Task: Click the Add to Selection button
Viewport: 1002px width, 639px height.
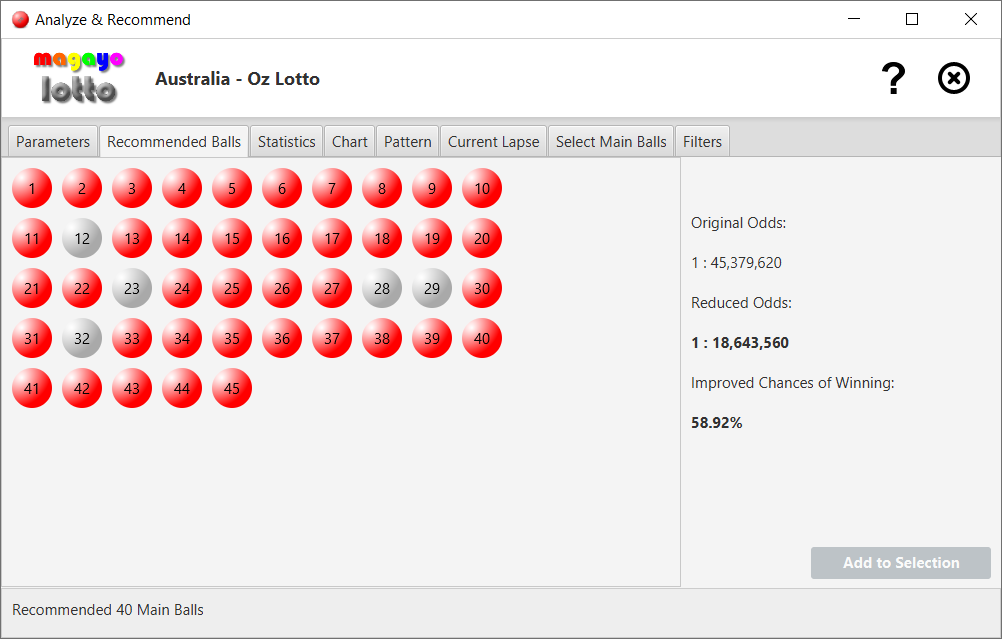Action: point(899,563)
